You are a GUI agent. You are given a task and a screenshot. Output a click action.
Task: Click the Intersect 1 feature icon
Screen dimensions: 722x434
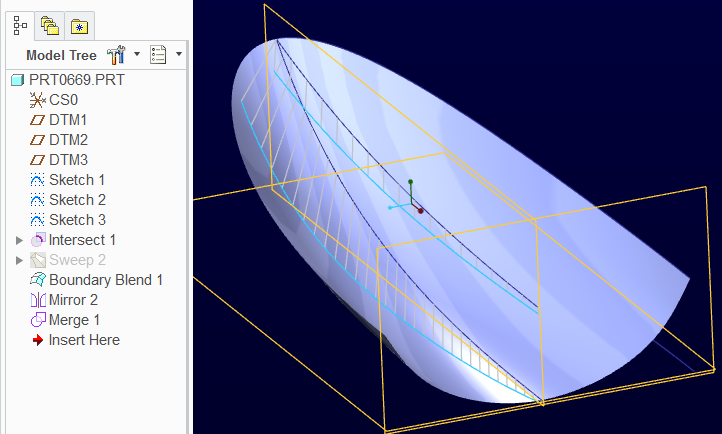[38, 240]
